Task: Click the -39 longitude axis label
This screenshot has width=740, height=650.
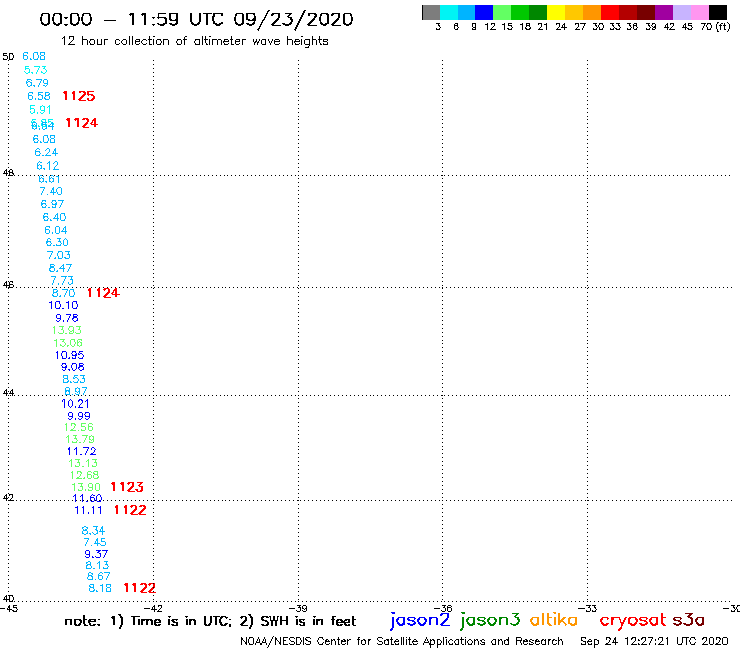Action: pos(298,609)
